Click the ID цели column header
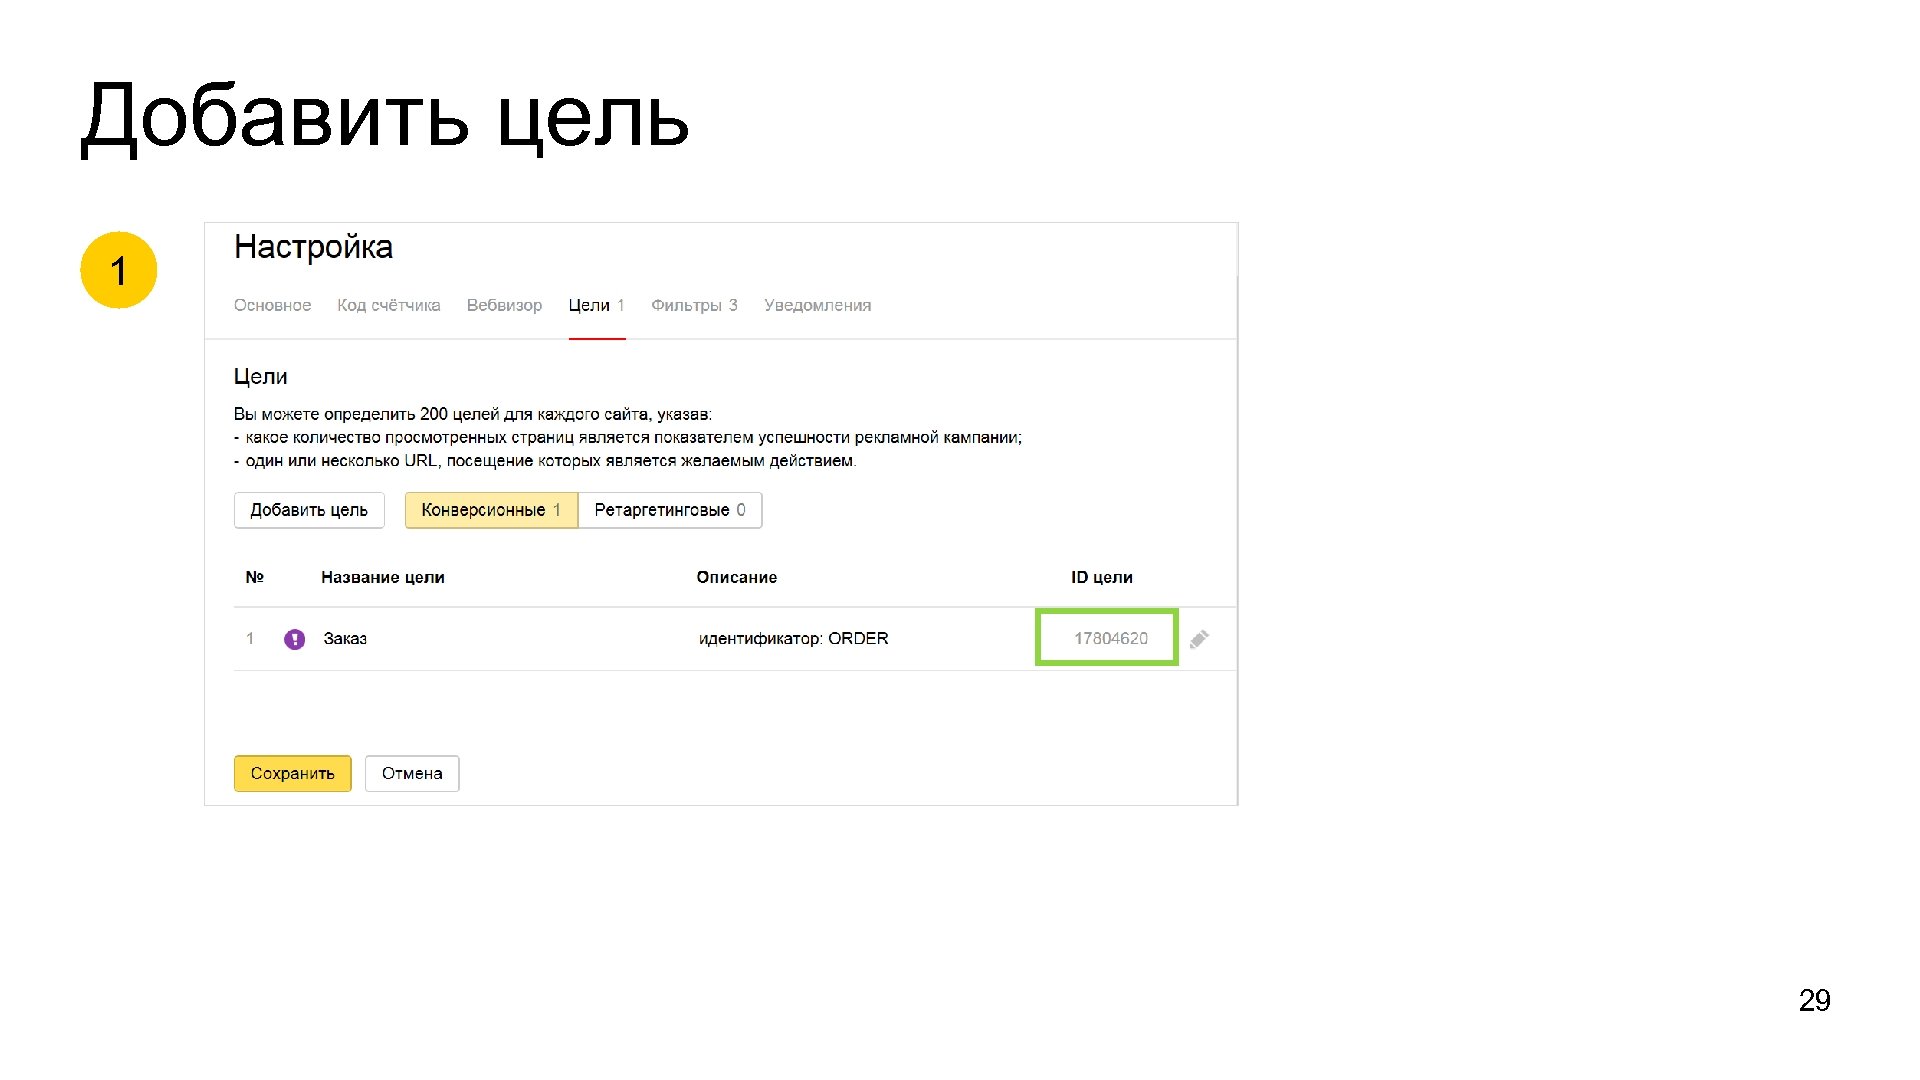Image resolution: width=1920 pixels, height=1080 pixels. coord(1101,577)
